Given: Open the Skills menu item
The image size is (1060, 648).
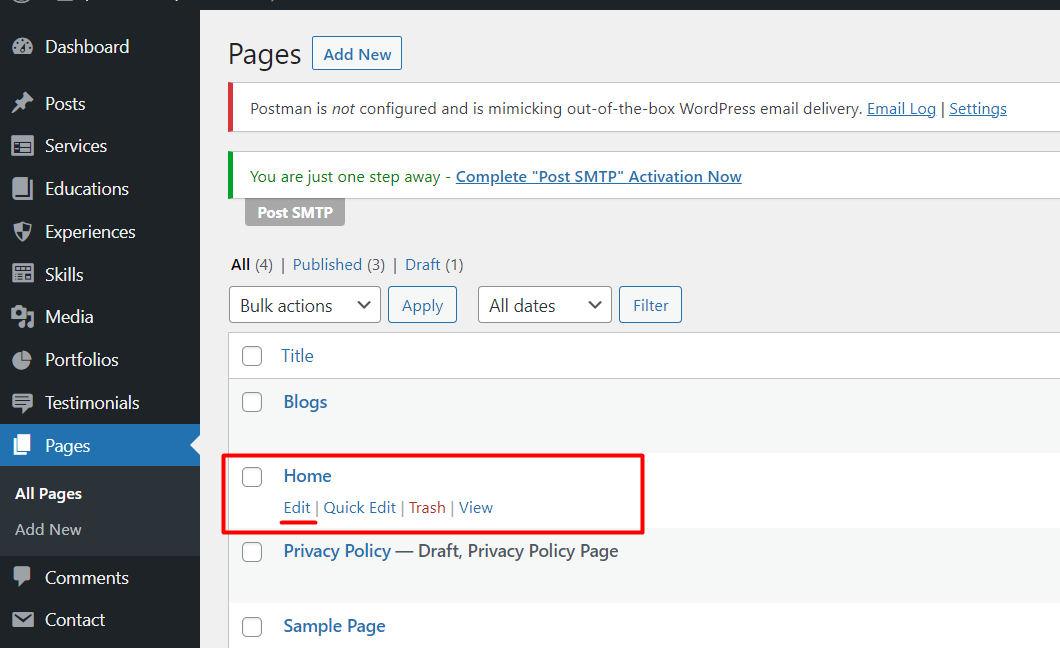Looking at the screenshot, I should [x=64, y=275].
